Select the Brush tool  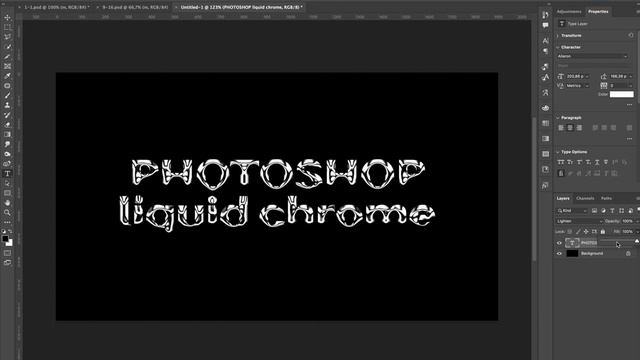click(7, 96)
